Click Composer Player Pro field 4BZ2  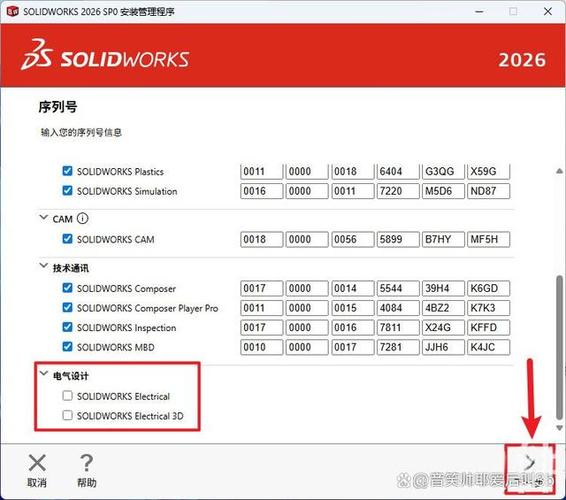[443, 308]
